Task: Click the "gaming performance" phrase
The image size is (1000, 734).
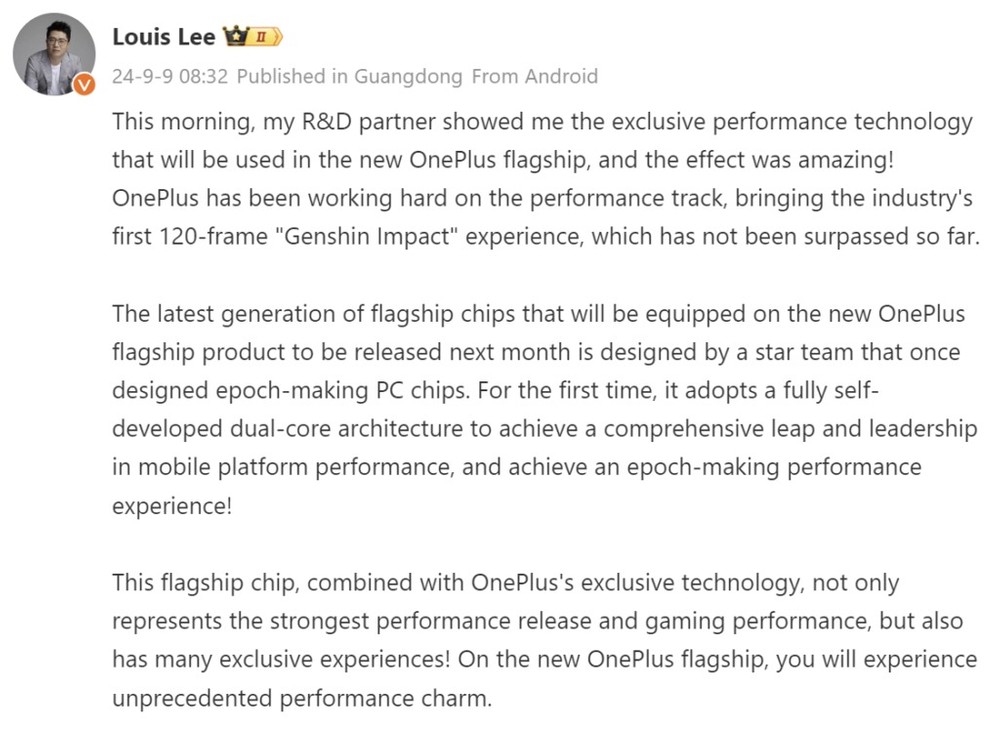Action: (768, 620)
